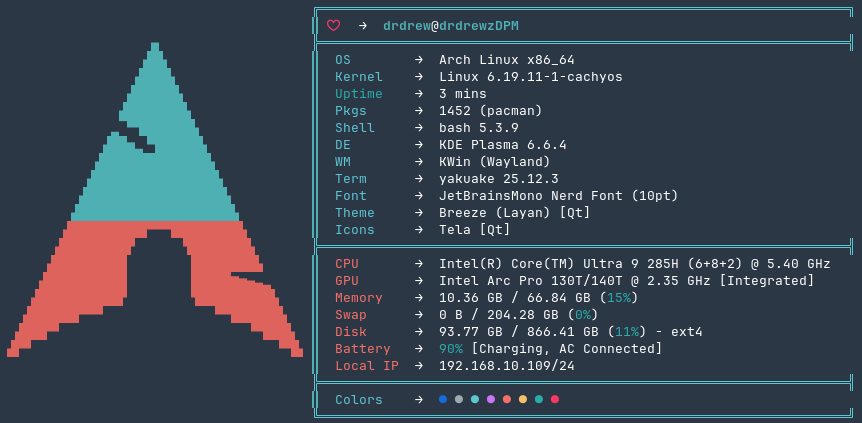The height and width of the screenshot is (423, 862).
Task: Click 'Breeze (Layan) [Qt]' value
Action: (x=515, y=213)
